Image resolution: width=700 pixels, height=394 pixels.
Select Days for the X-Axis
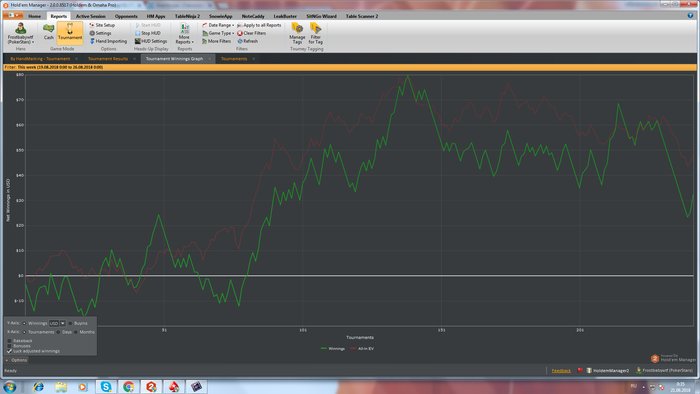click(x=58, y=332)
